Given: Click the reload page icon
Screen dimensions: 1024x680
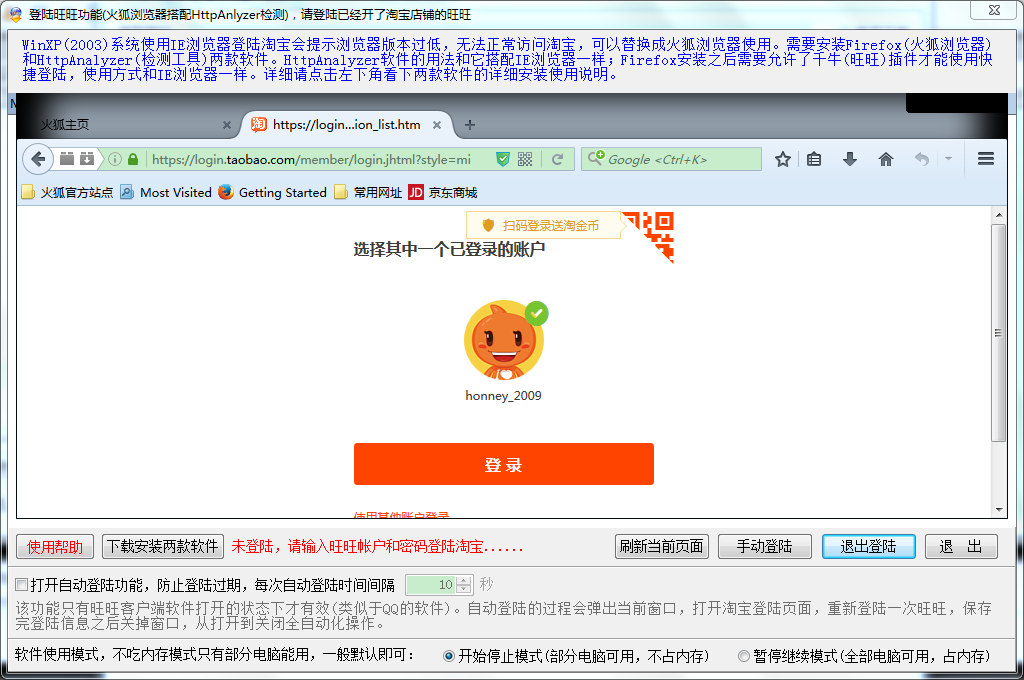Looking at the screenshot, I should point(557,159).
